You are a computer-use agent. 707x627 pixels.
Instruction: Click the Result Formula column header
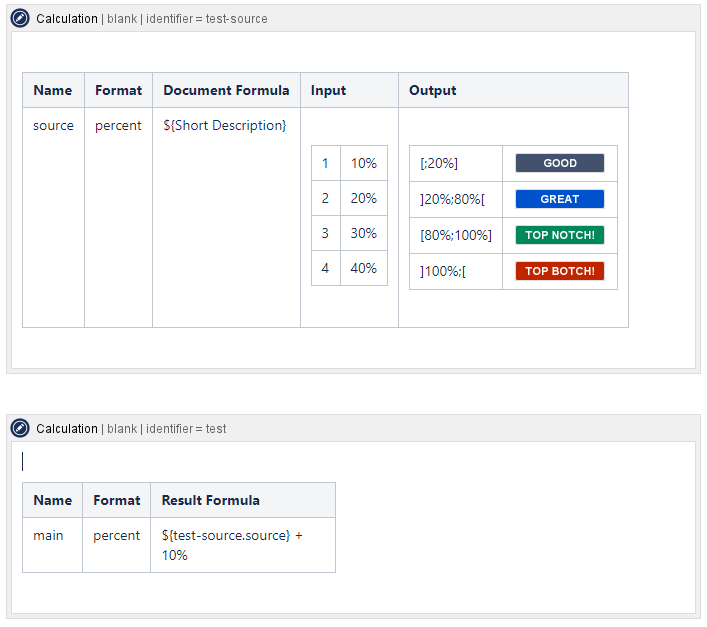(211, 500)
